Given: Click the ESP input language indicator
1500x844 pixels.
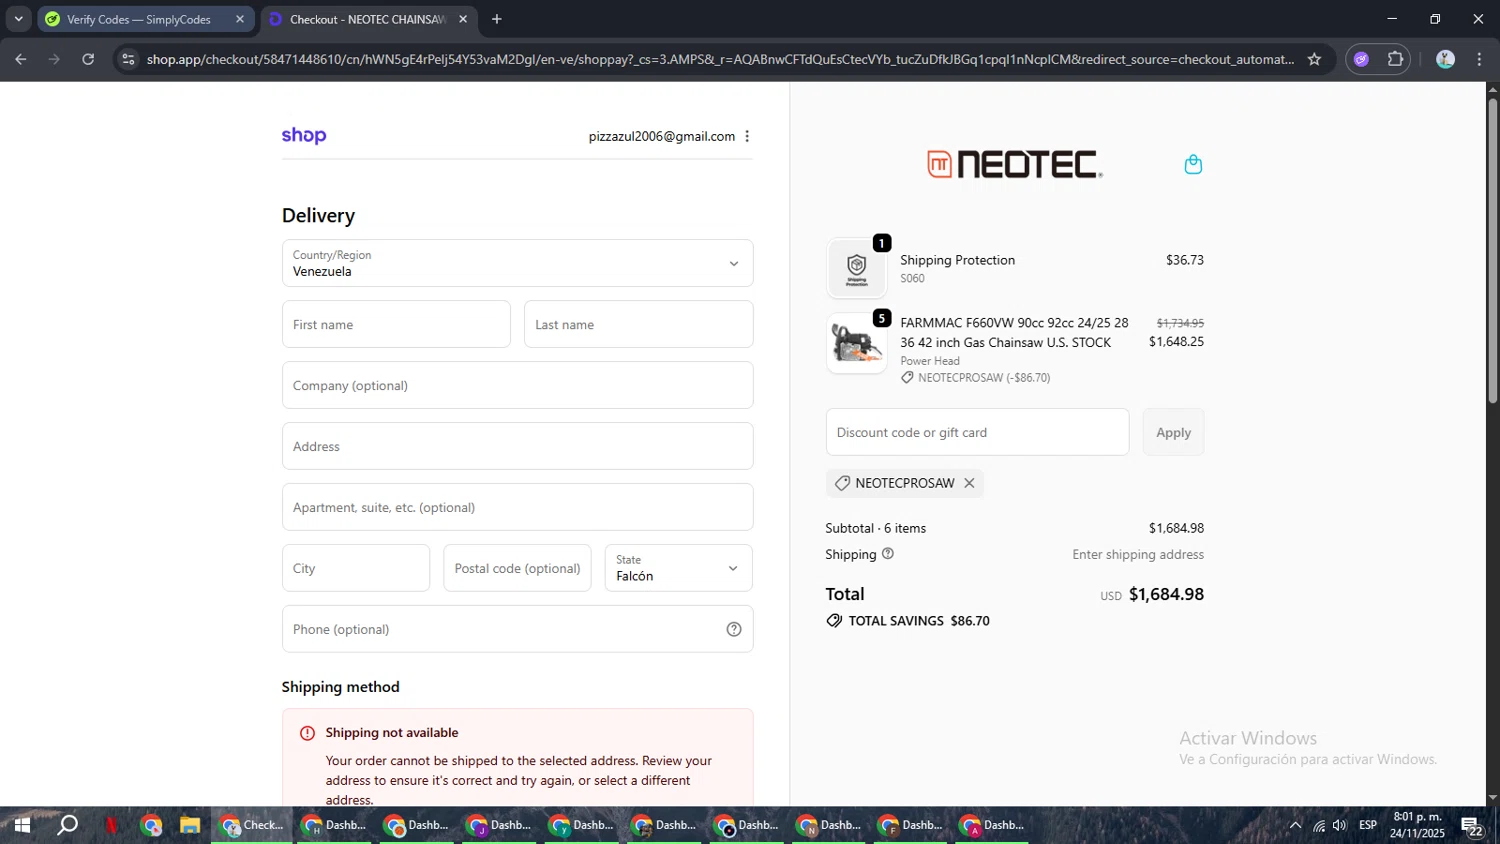Looking at the screenshot, I should 1367,825.
